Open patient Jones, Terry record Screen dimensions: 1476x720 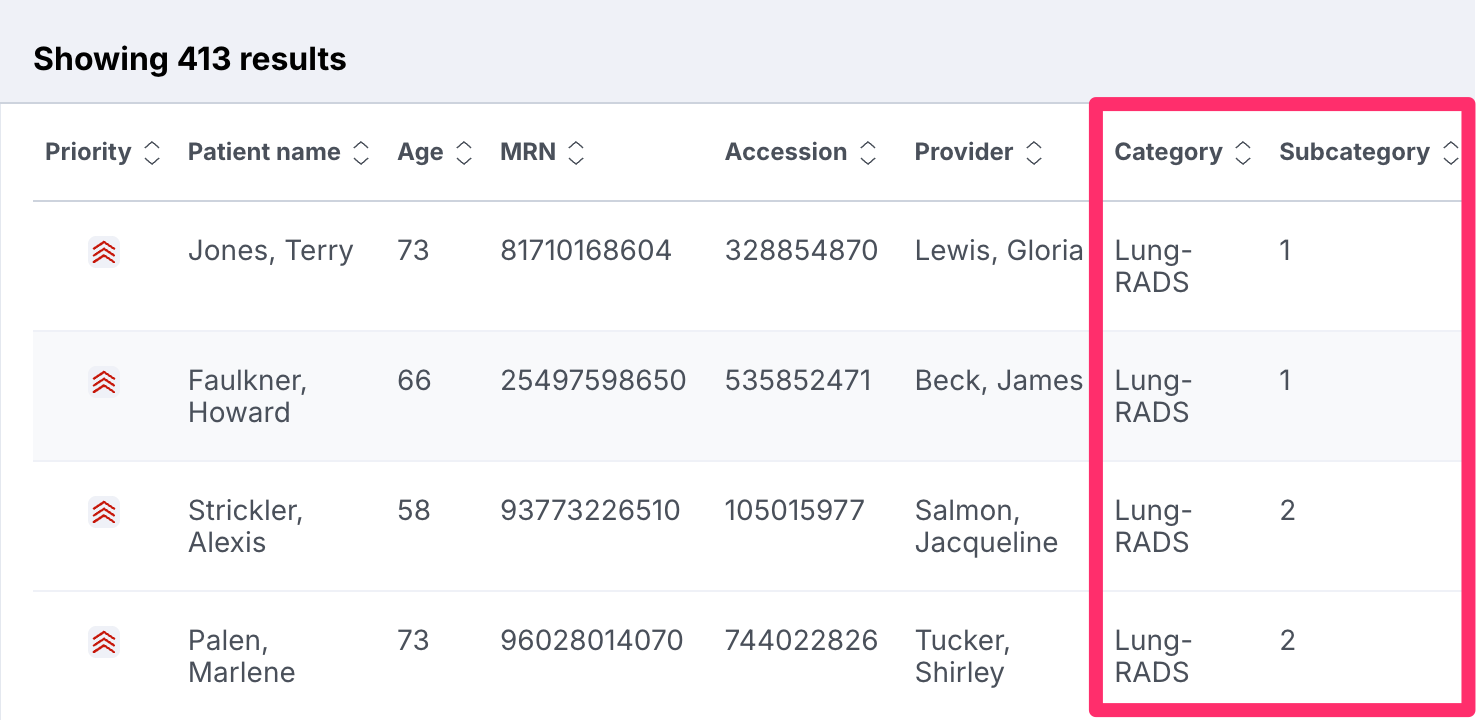coord(271,250)
